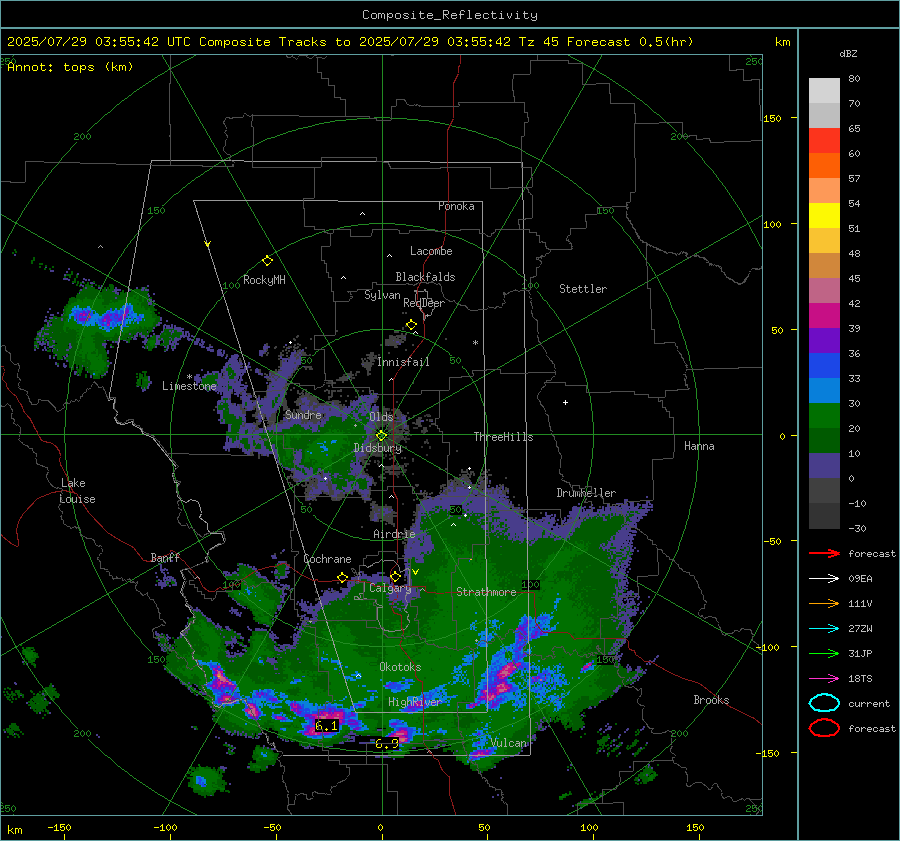900x841 pixels.
Task: Click the Strathmore city label
Action: pyautogui.click(x=486, y=592)
